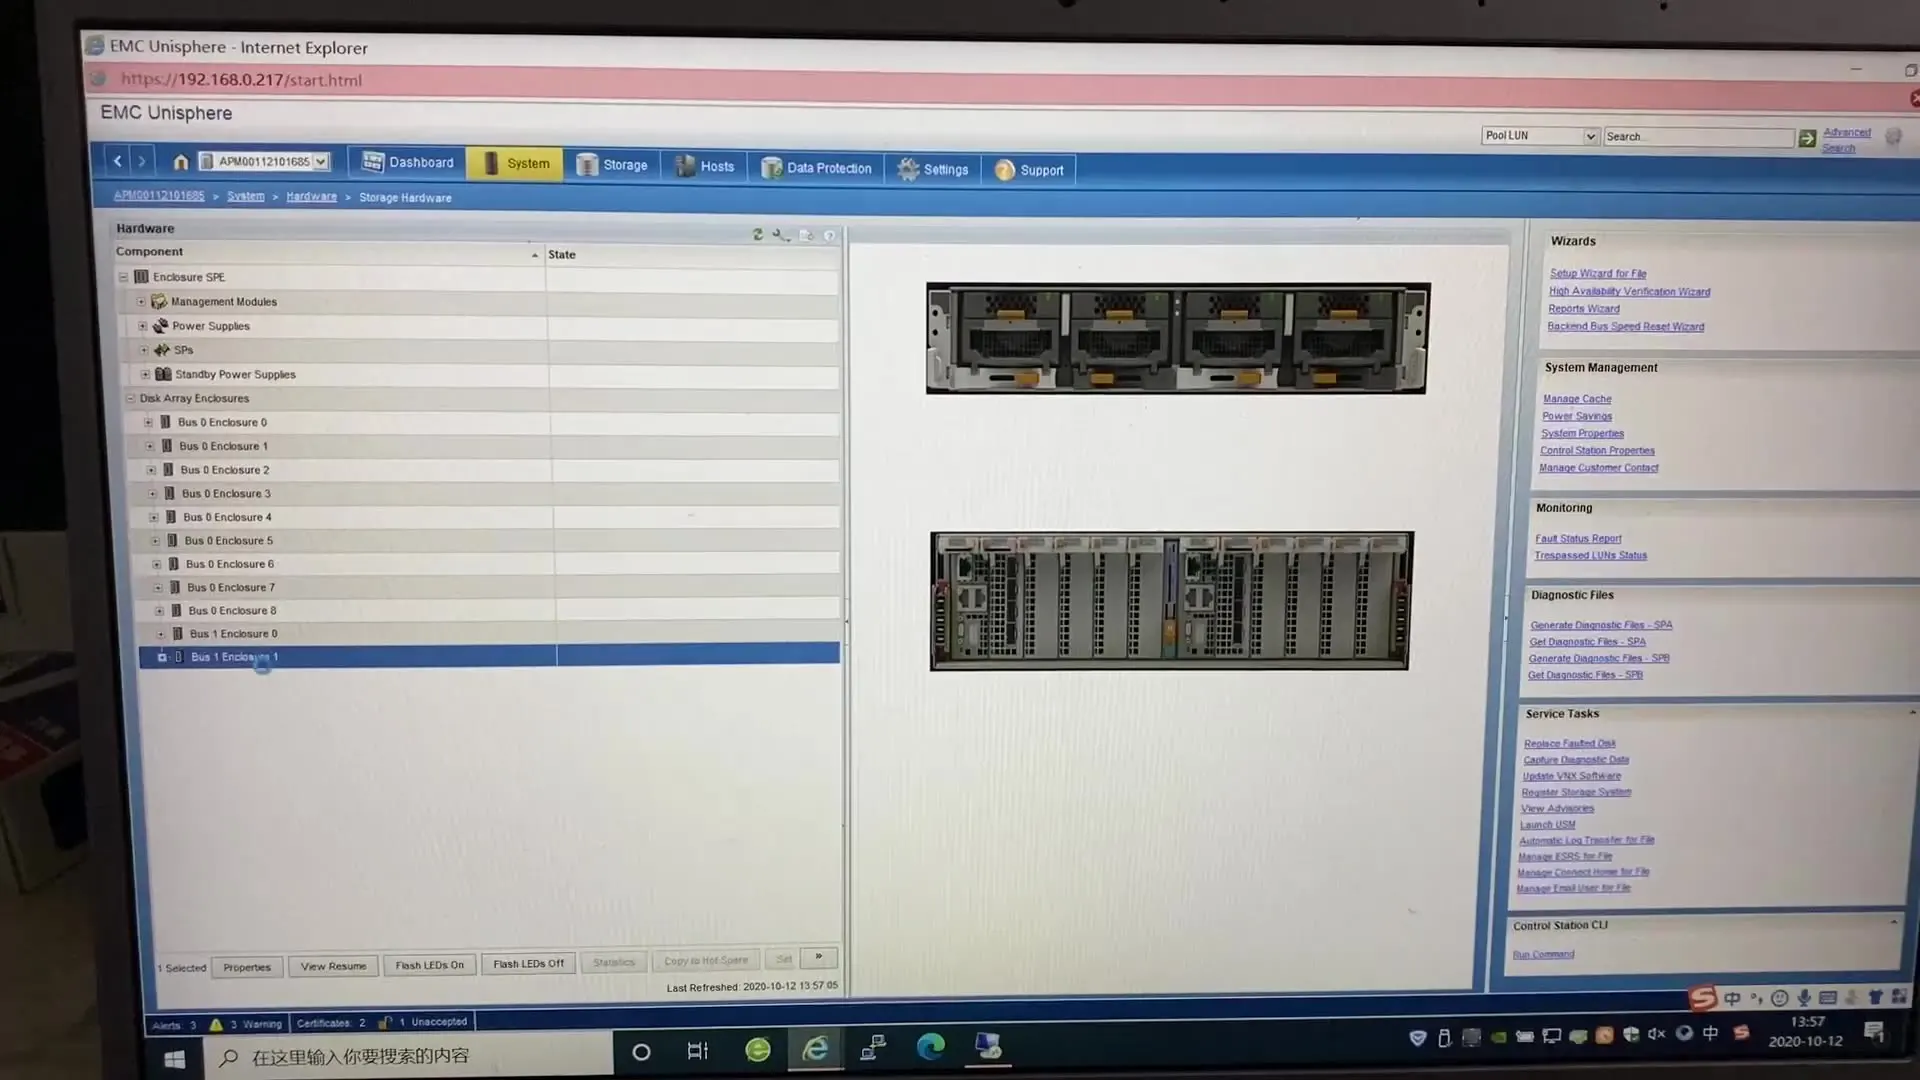
Task: Switch to the Storage tab
Action: (612, 165)
